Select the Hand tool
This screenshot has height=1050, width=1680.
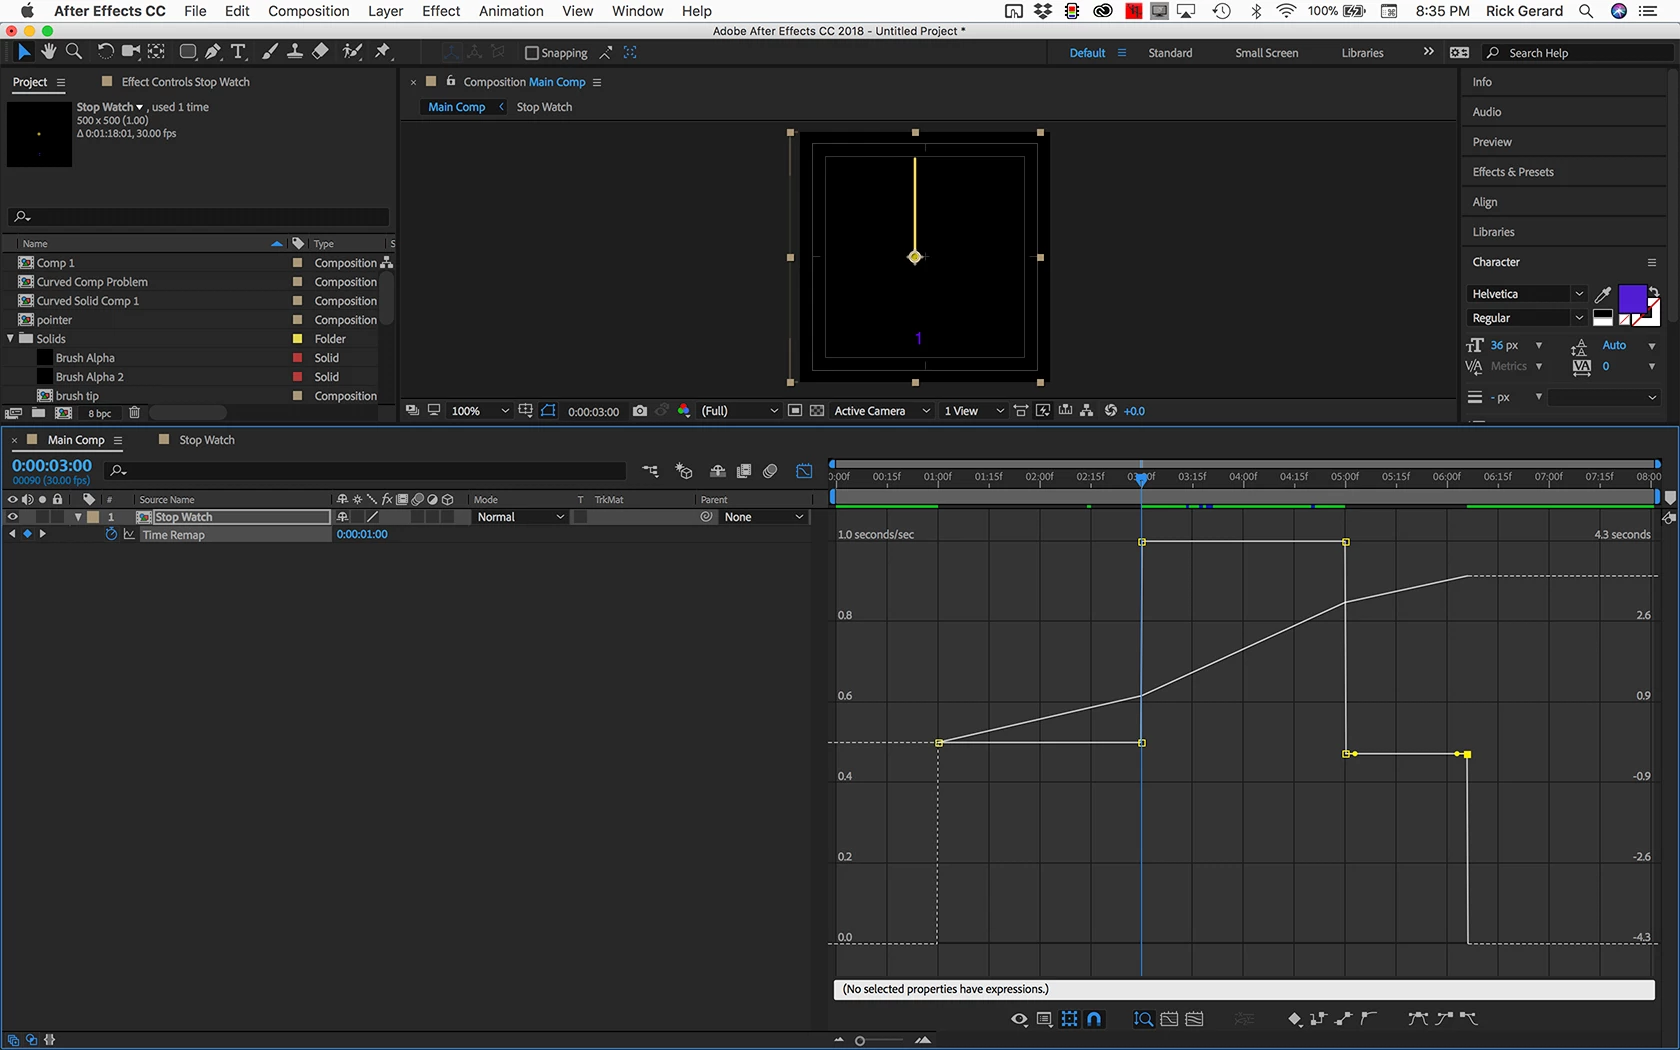48,52
